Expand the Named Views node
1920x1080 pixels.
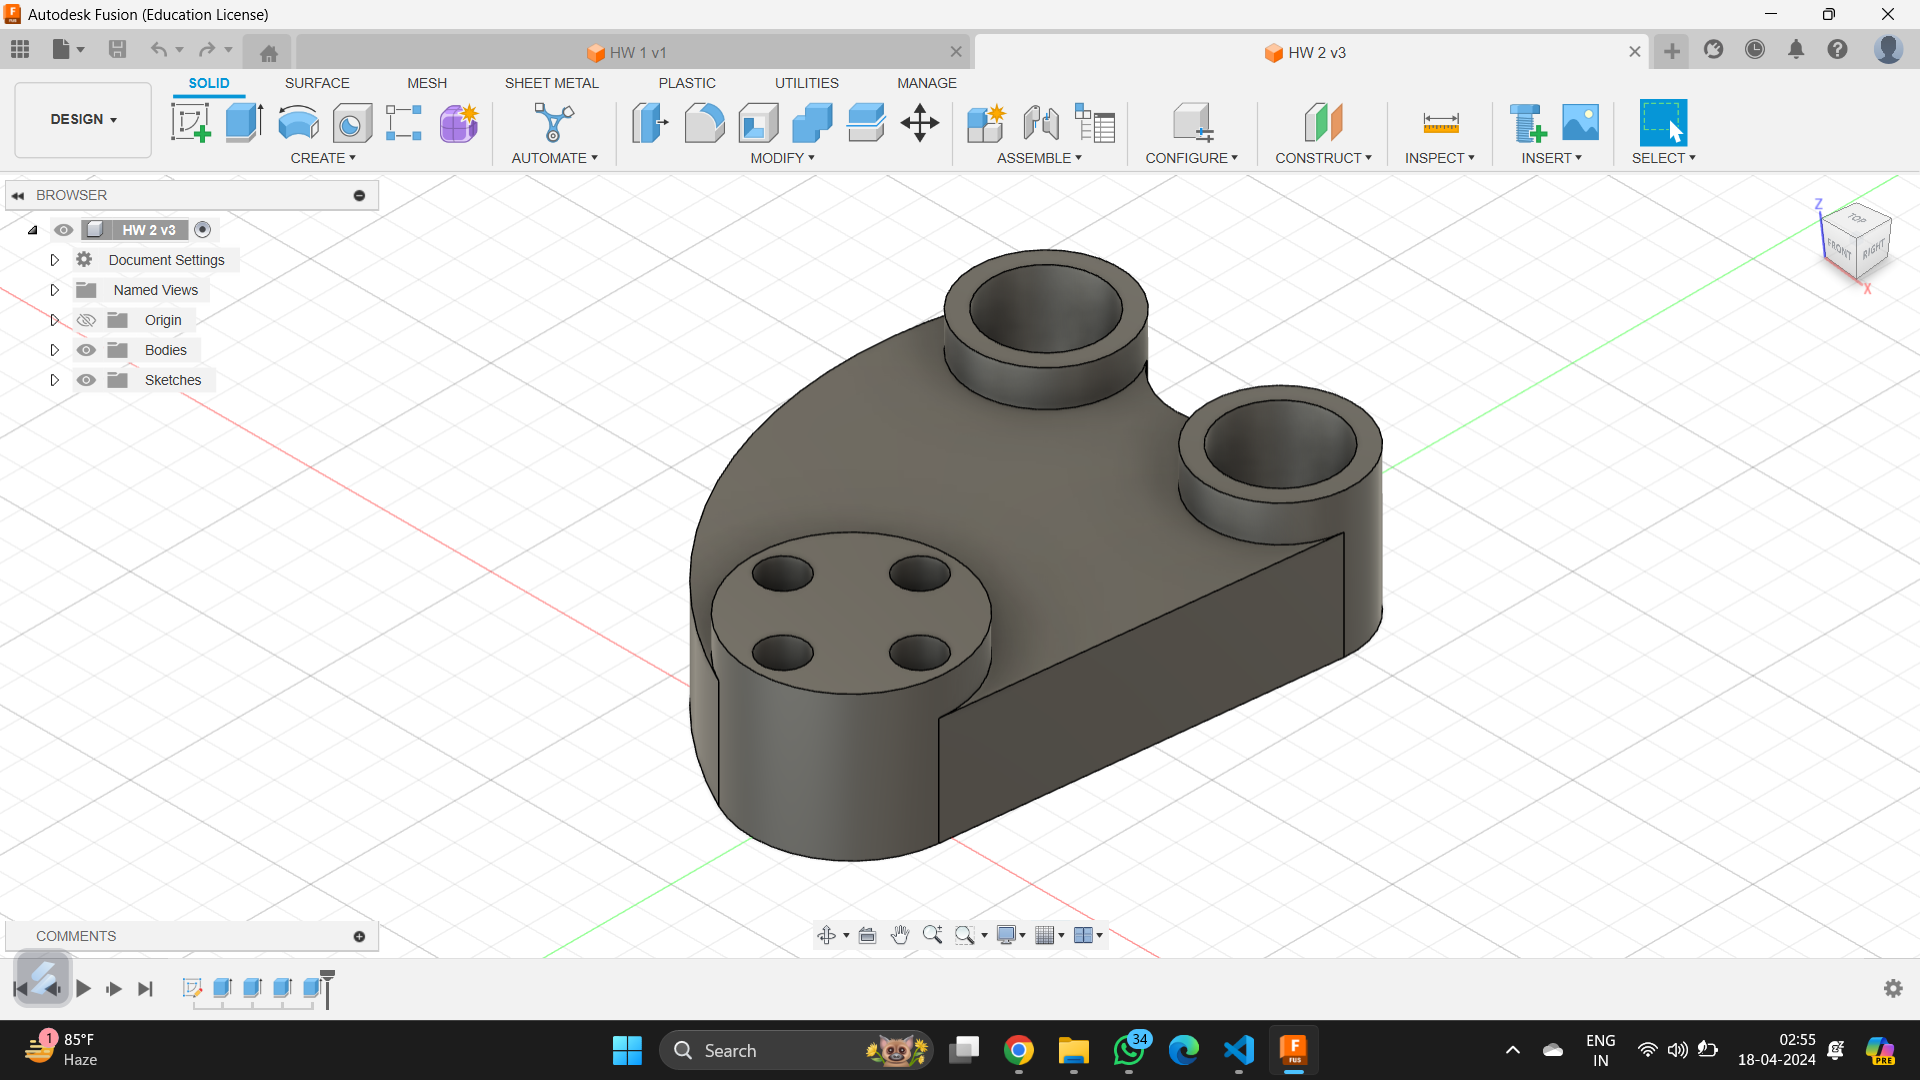55,290
